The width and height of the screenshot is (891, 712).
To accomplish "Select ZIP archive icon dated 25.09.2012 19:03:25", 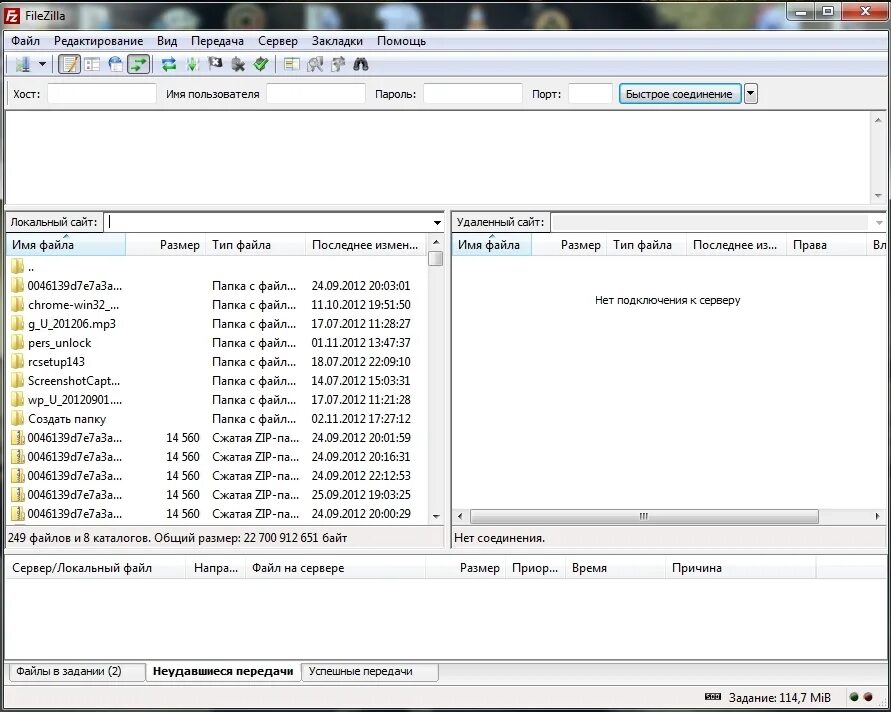I will coord(18,495).
